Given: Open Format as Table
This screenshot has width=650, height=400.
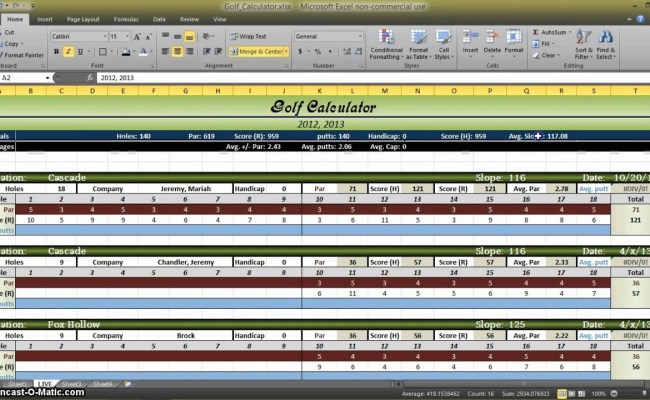Looking at the screenshot, I should [418, 44].
